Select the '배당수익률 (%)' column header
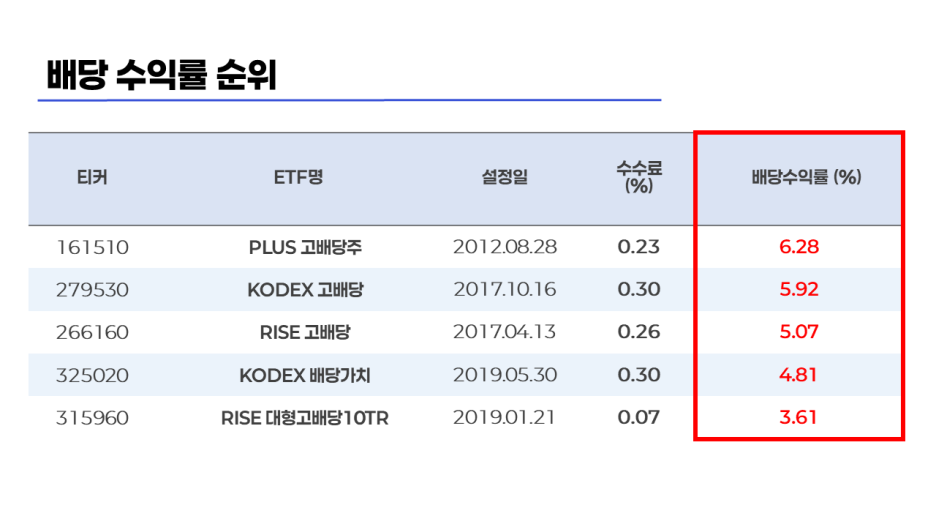 [806, 177]
